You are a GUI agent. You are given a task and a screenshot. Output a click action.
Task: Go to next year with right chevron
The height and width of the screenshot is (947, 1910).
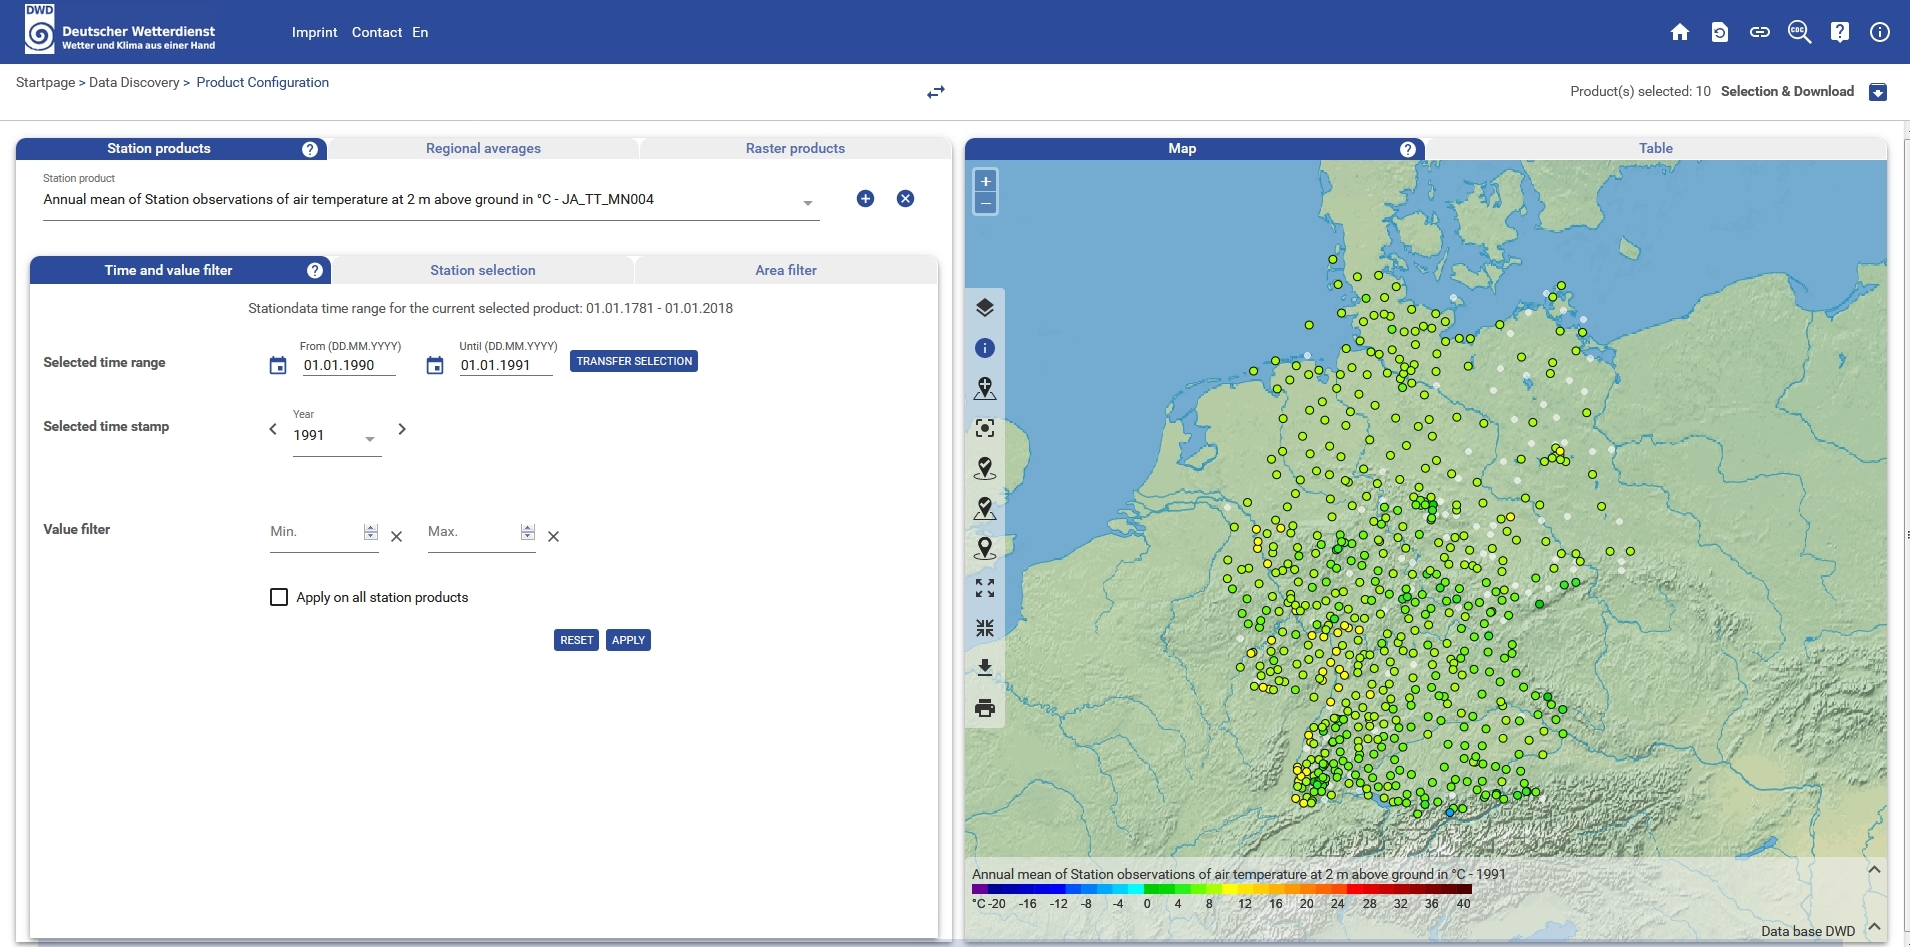(x=402, y=429)
